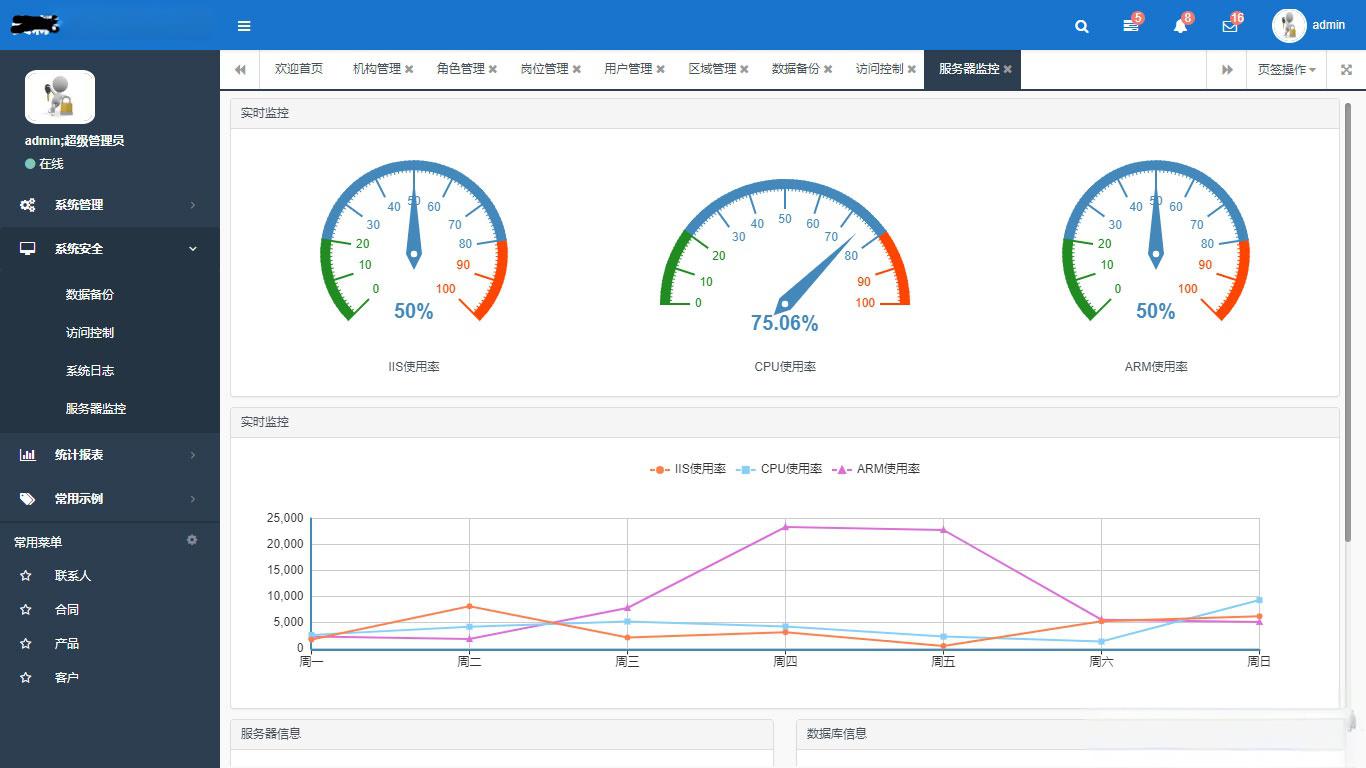
Task: Open 系统日志 in sidebar submenu
Action: click(x=90, y=371)
